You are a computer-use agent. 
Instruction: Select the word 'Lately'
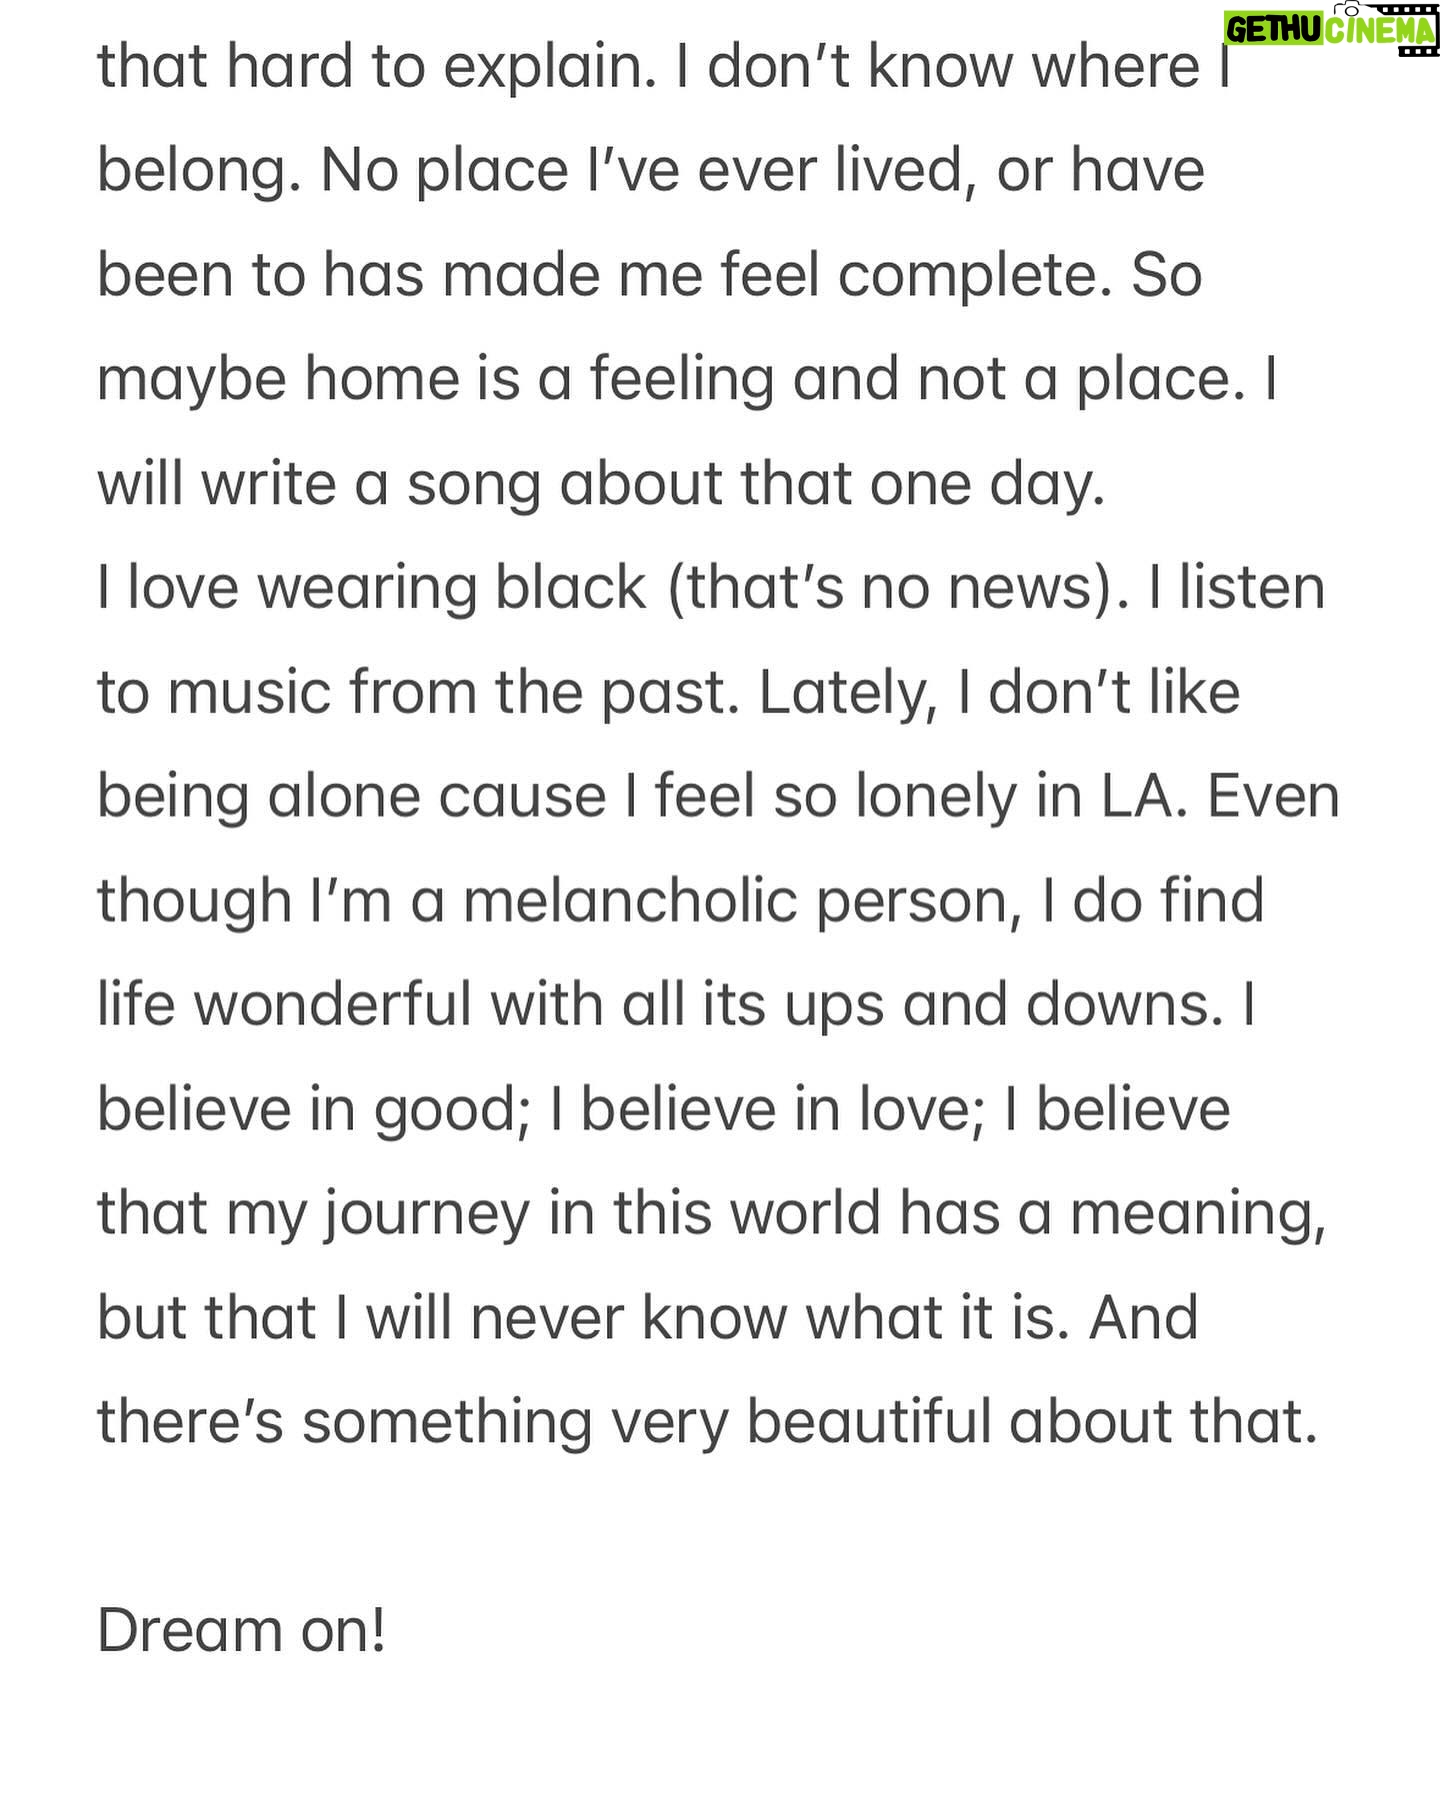tap(841, 693)
